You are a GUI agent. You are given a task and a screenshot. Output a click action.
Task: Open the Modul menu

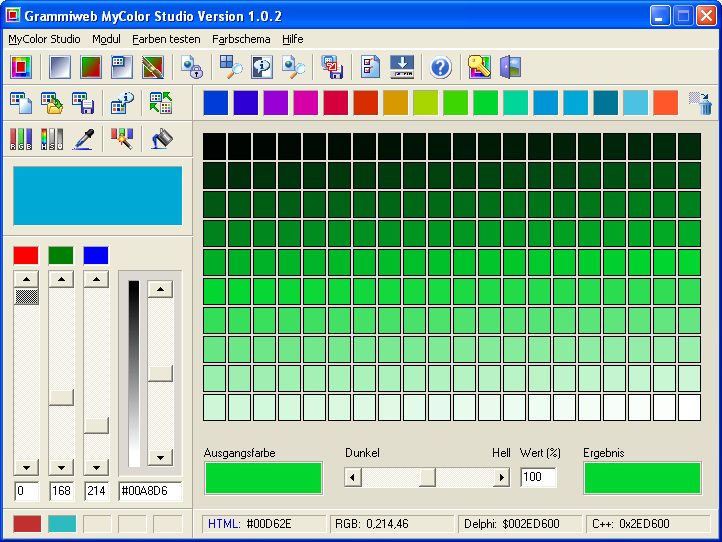pyautogui.click(x=106, y=39)
